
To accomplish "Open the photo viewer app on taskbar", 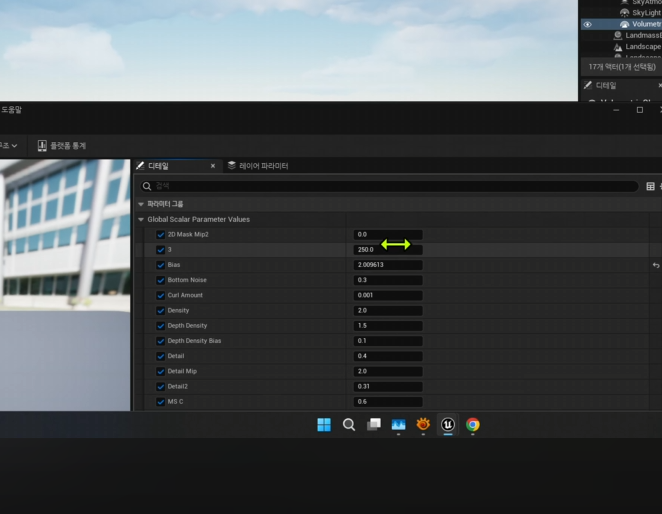I will pyautogui.click(x=398, y=424).
